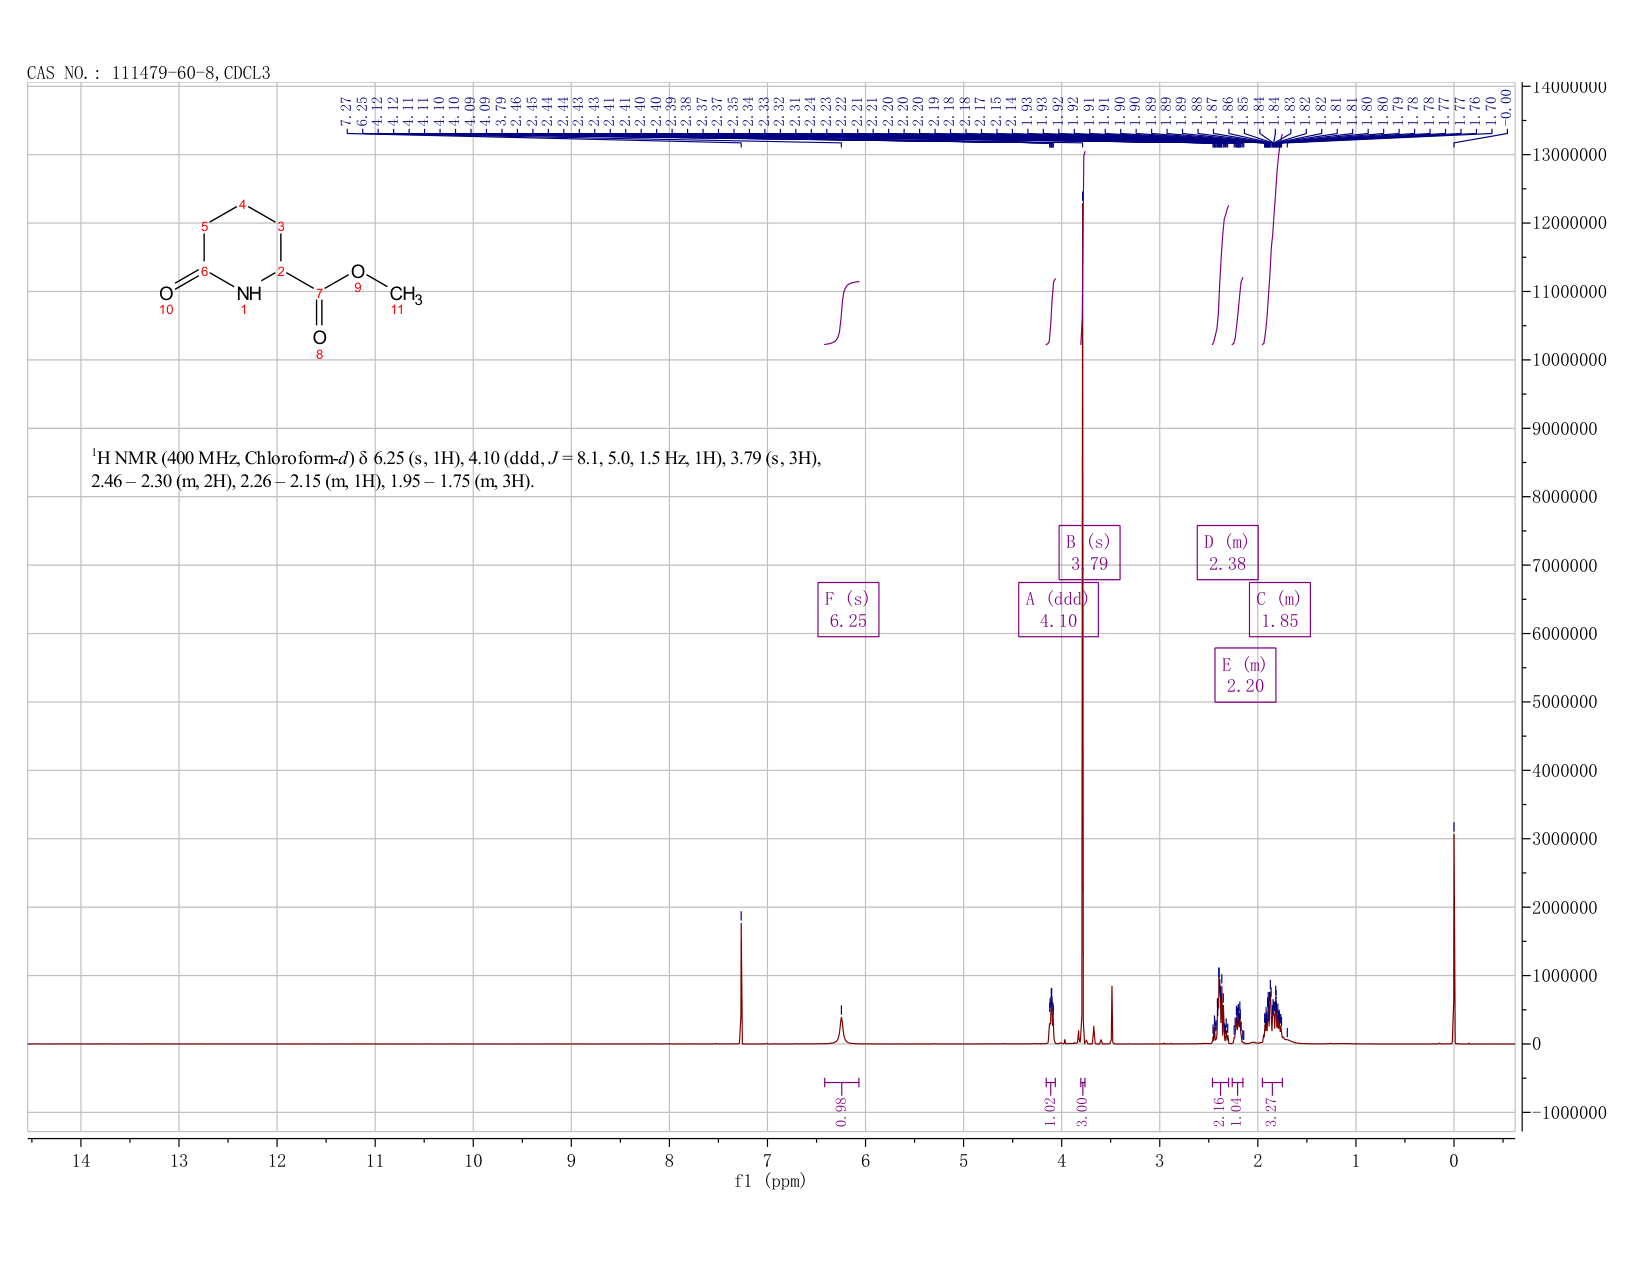Image resolution: width=1650 pixels, height=1275 pixels.
Task: Click the f1 (ppm) axis label
Action: [770, 1181]
